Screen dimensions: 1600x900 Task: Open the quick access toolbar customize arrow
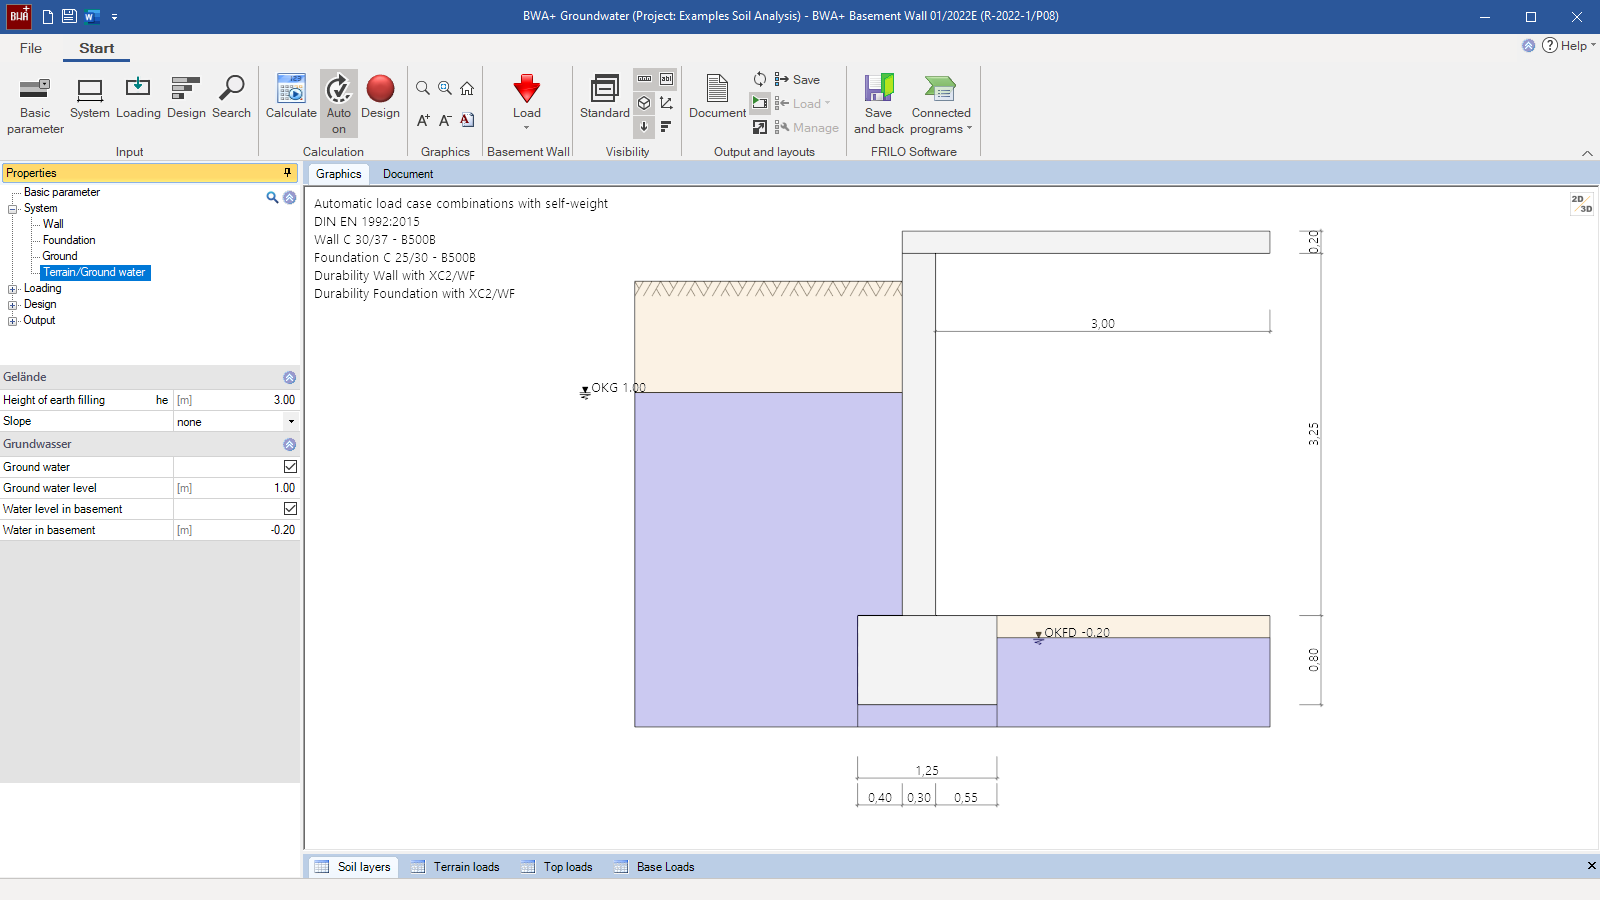tap(114, 17)
